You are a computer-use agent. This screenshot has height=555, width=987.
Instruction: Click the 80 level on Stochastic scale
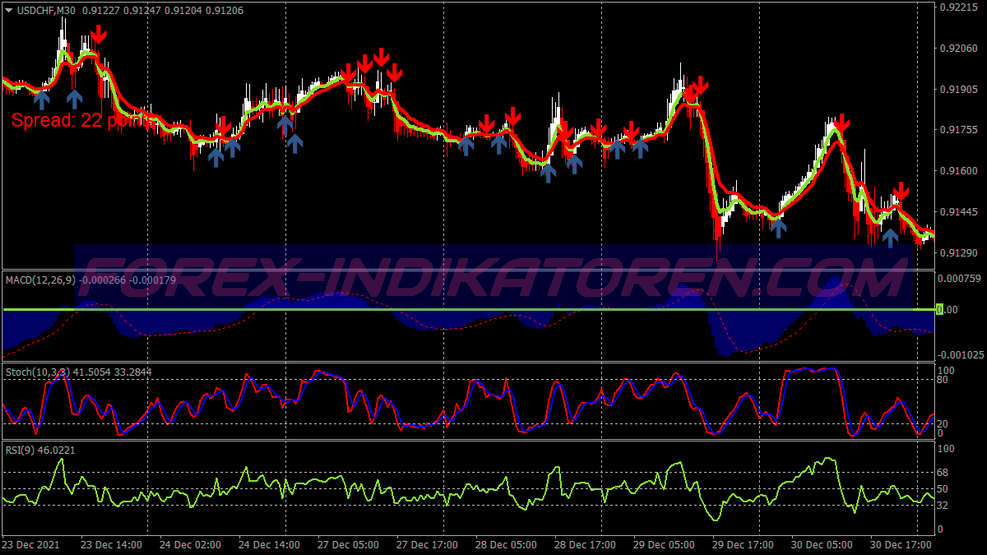pos(944,381)
